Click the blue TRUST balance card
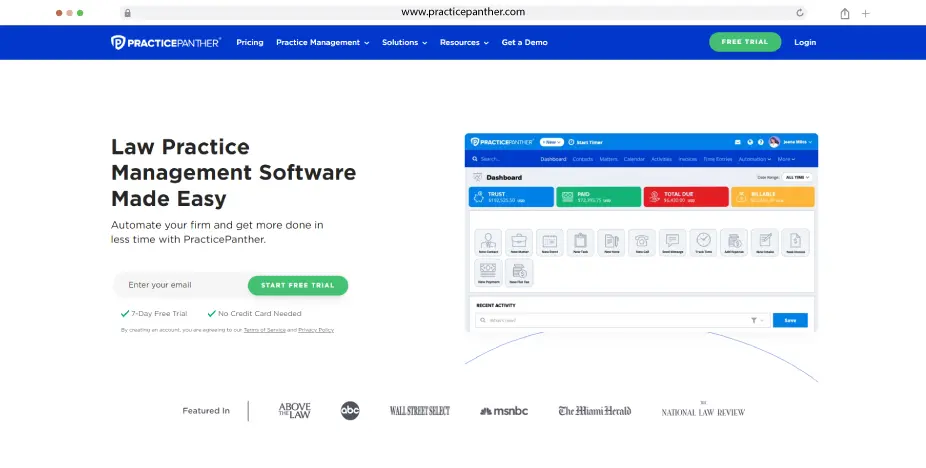This screenshot has height=468, width=926. pos(511,197)
